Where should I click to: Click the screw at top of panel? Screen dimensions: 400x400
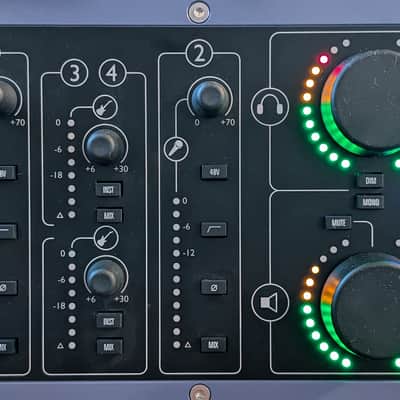(199, 12)
